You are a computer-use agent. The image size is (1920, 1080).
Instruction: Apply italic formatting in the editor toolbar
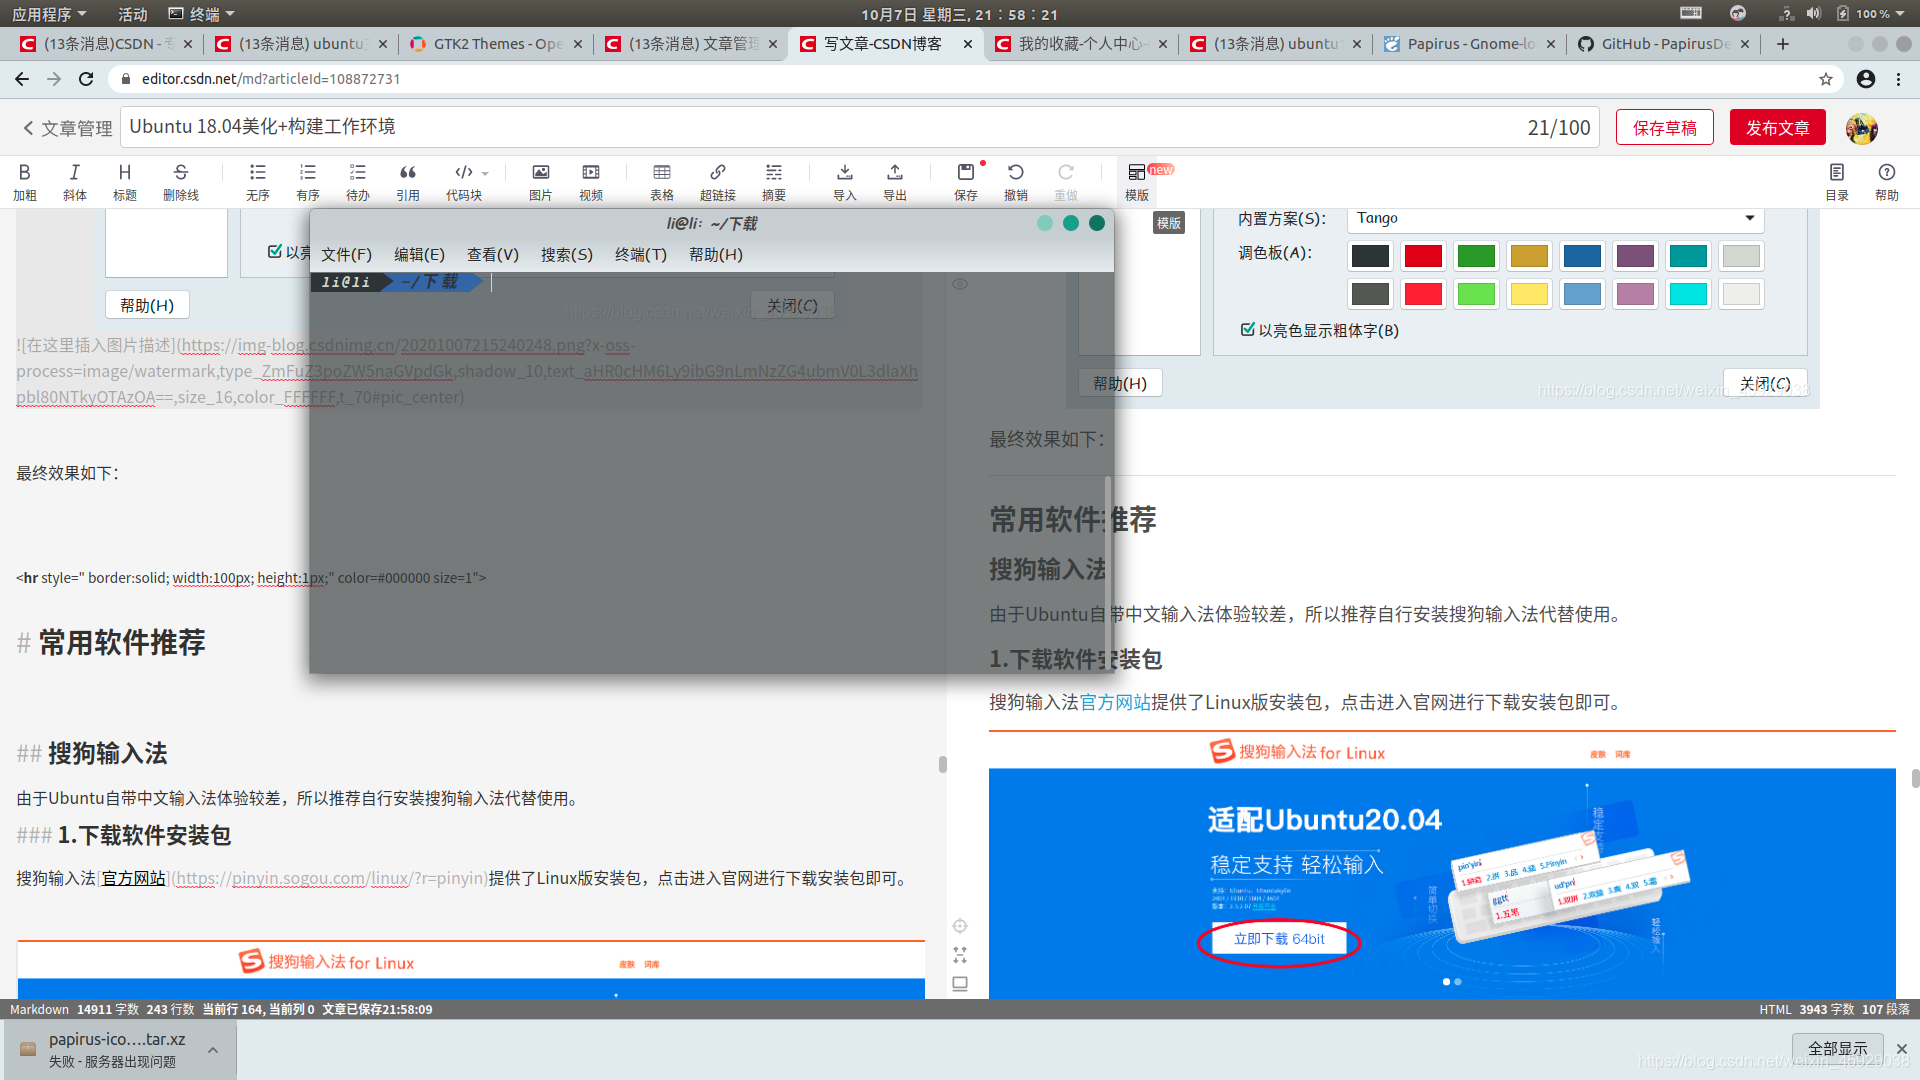[x=75, y=182]
